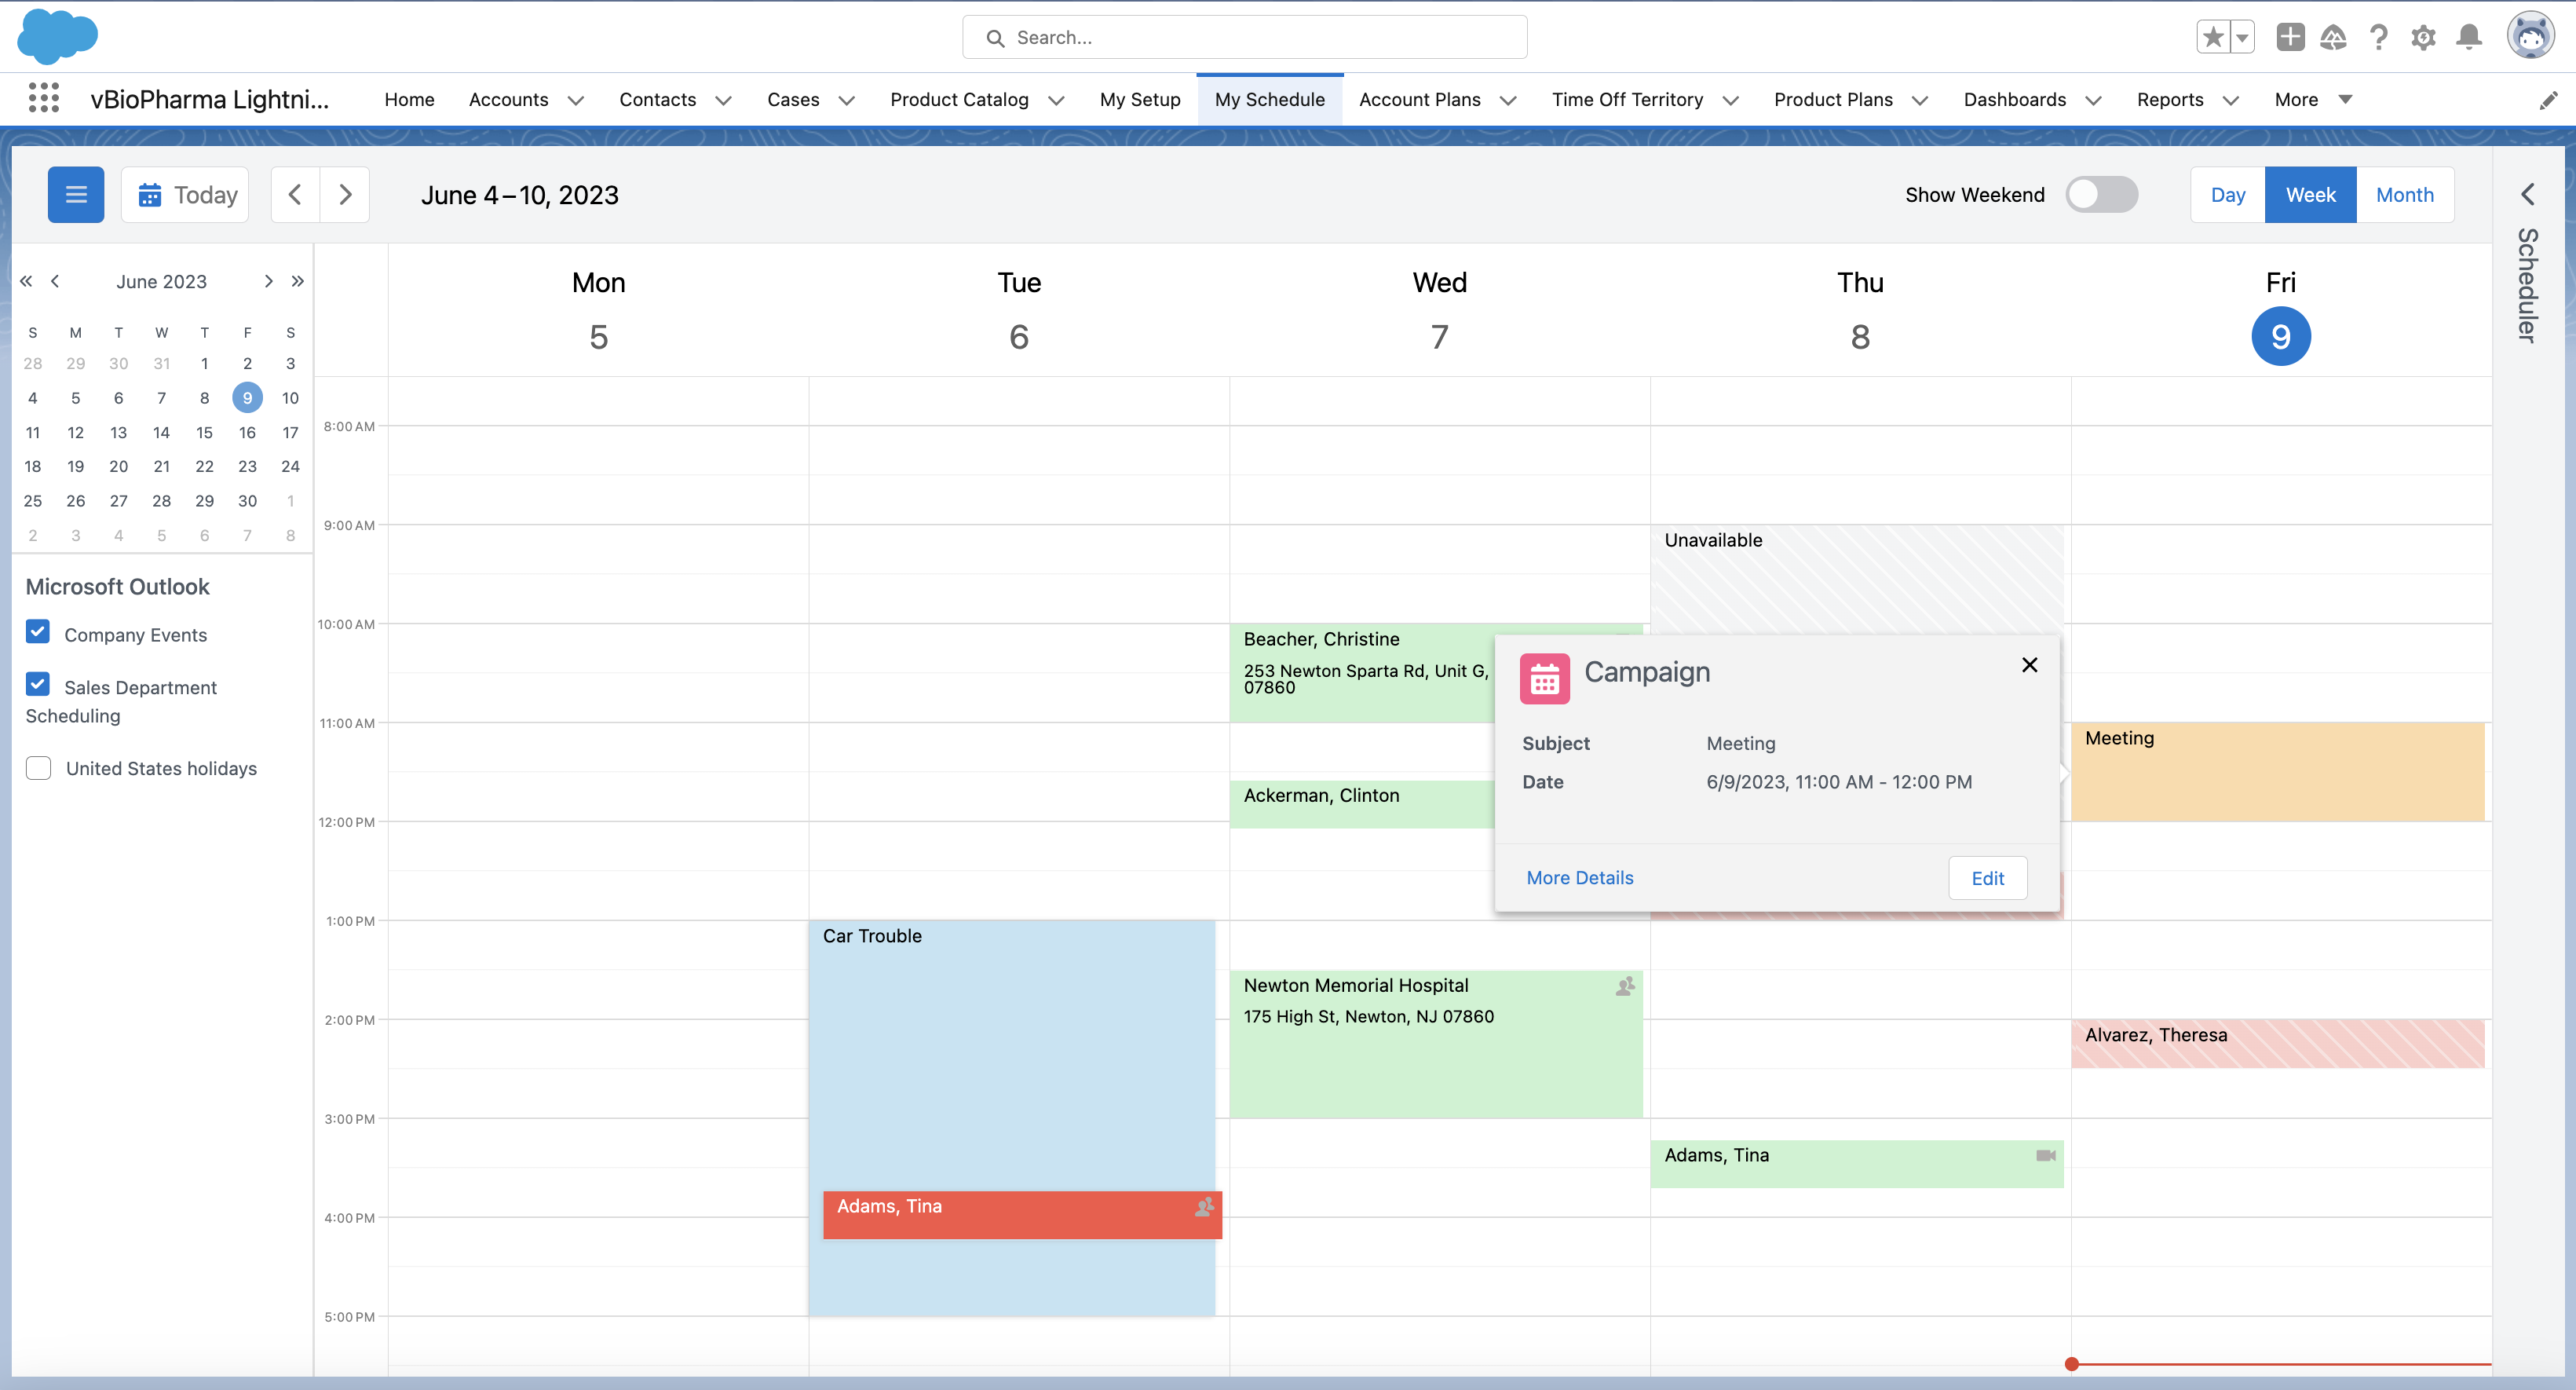Enable the Show Weekend toggle
This screenshot has height=1390, width=2576.
[x=2101, y=194]
